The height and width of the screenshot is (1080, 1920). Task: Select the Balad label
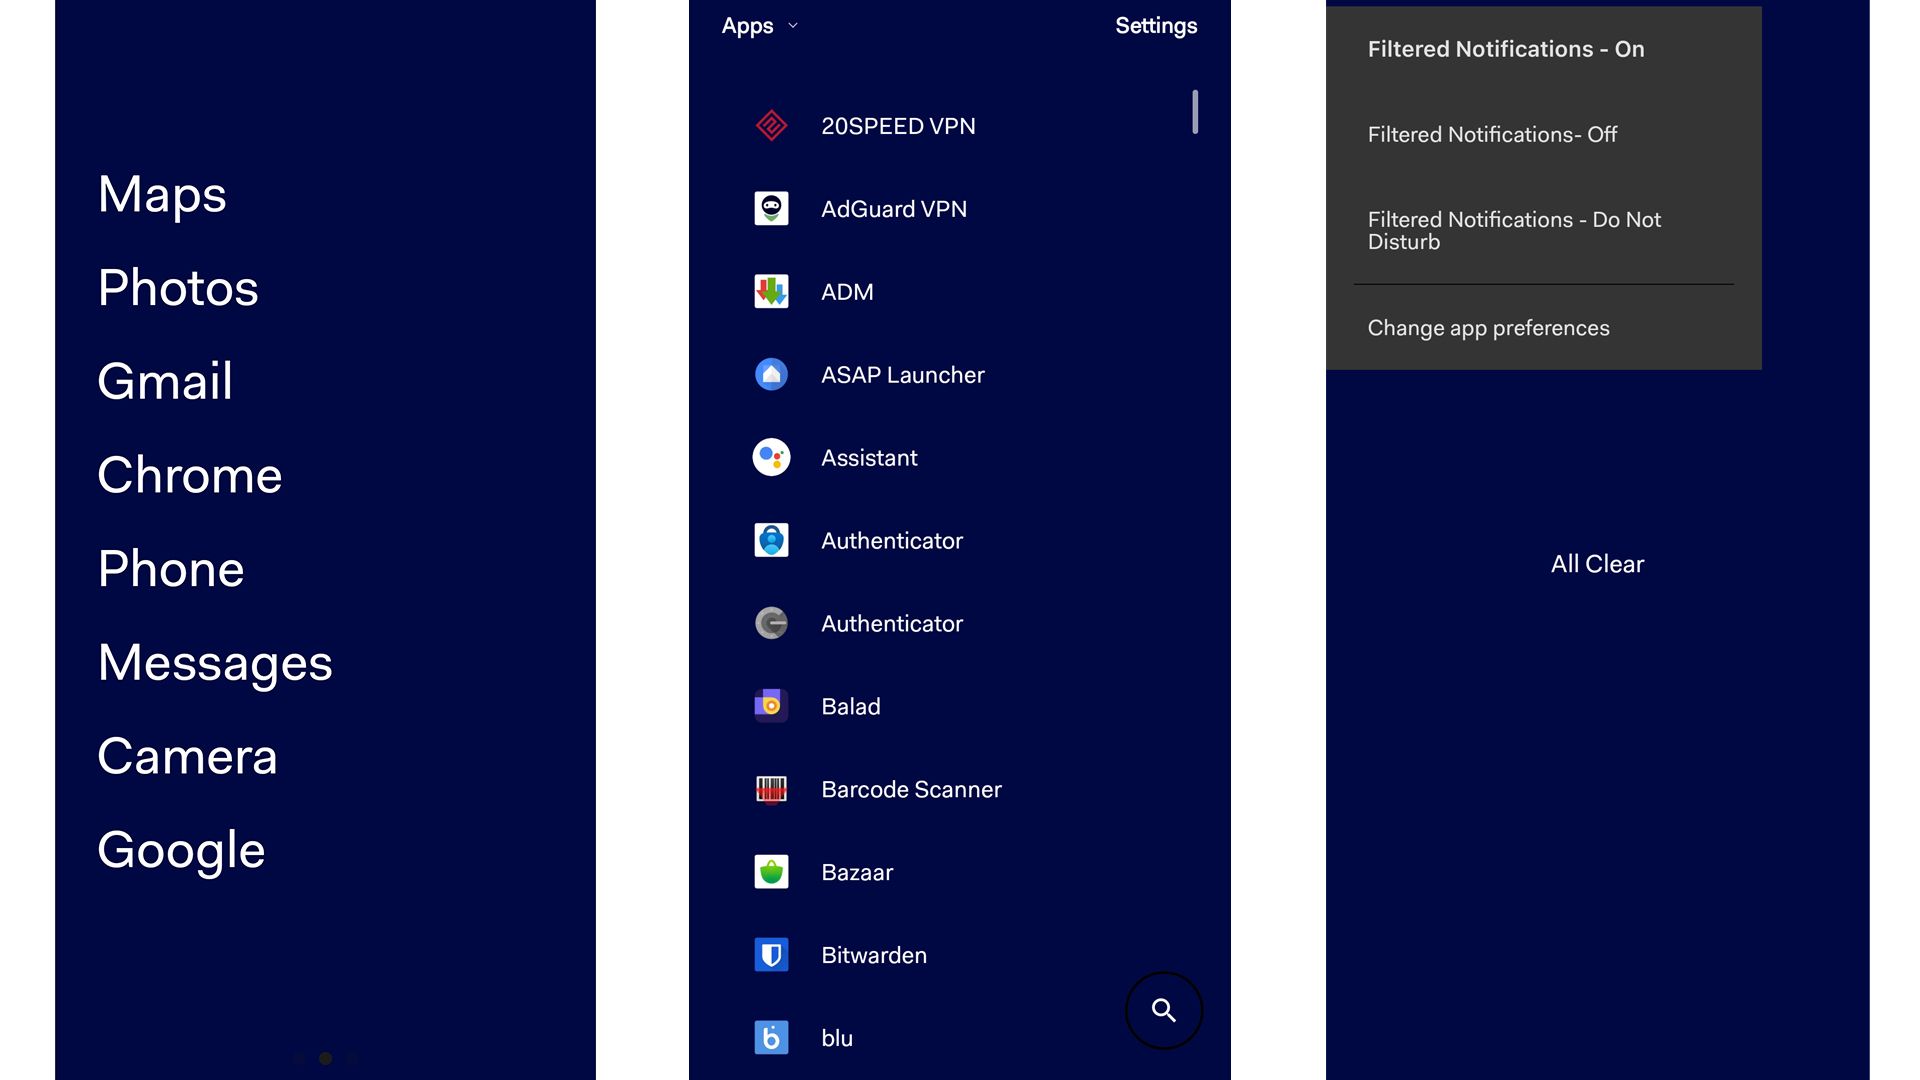[x=851, y=707]
